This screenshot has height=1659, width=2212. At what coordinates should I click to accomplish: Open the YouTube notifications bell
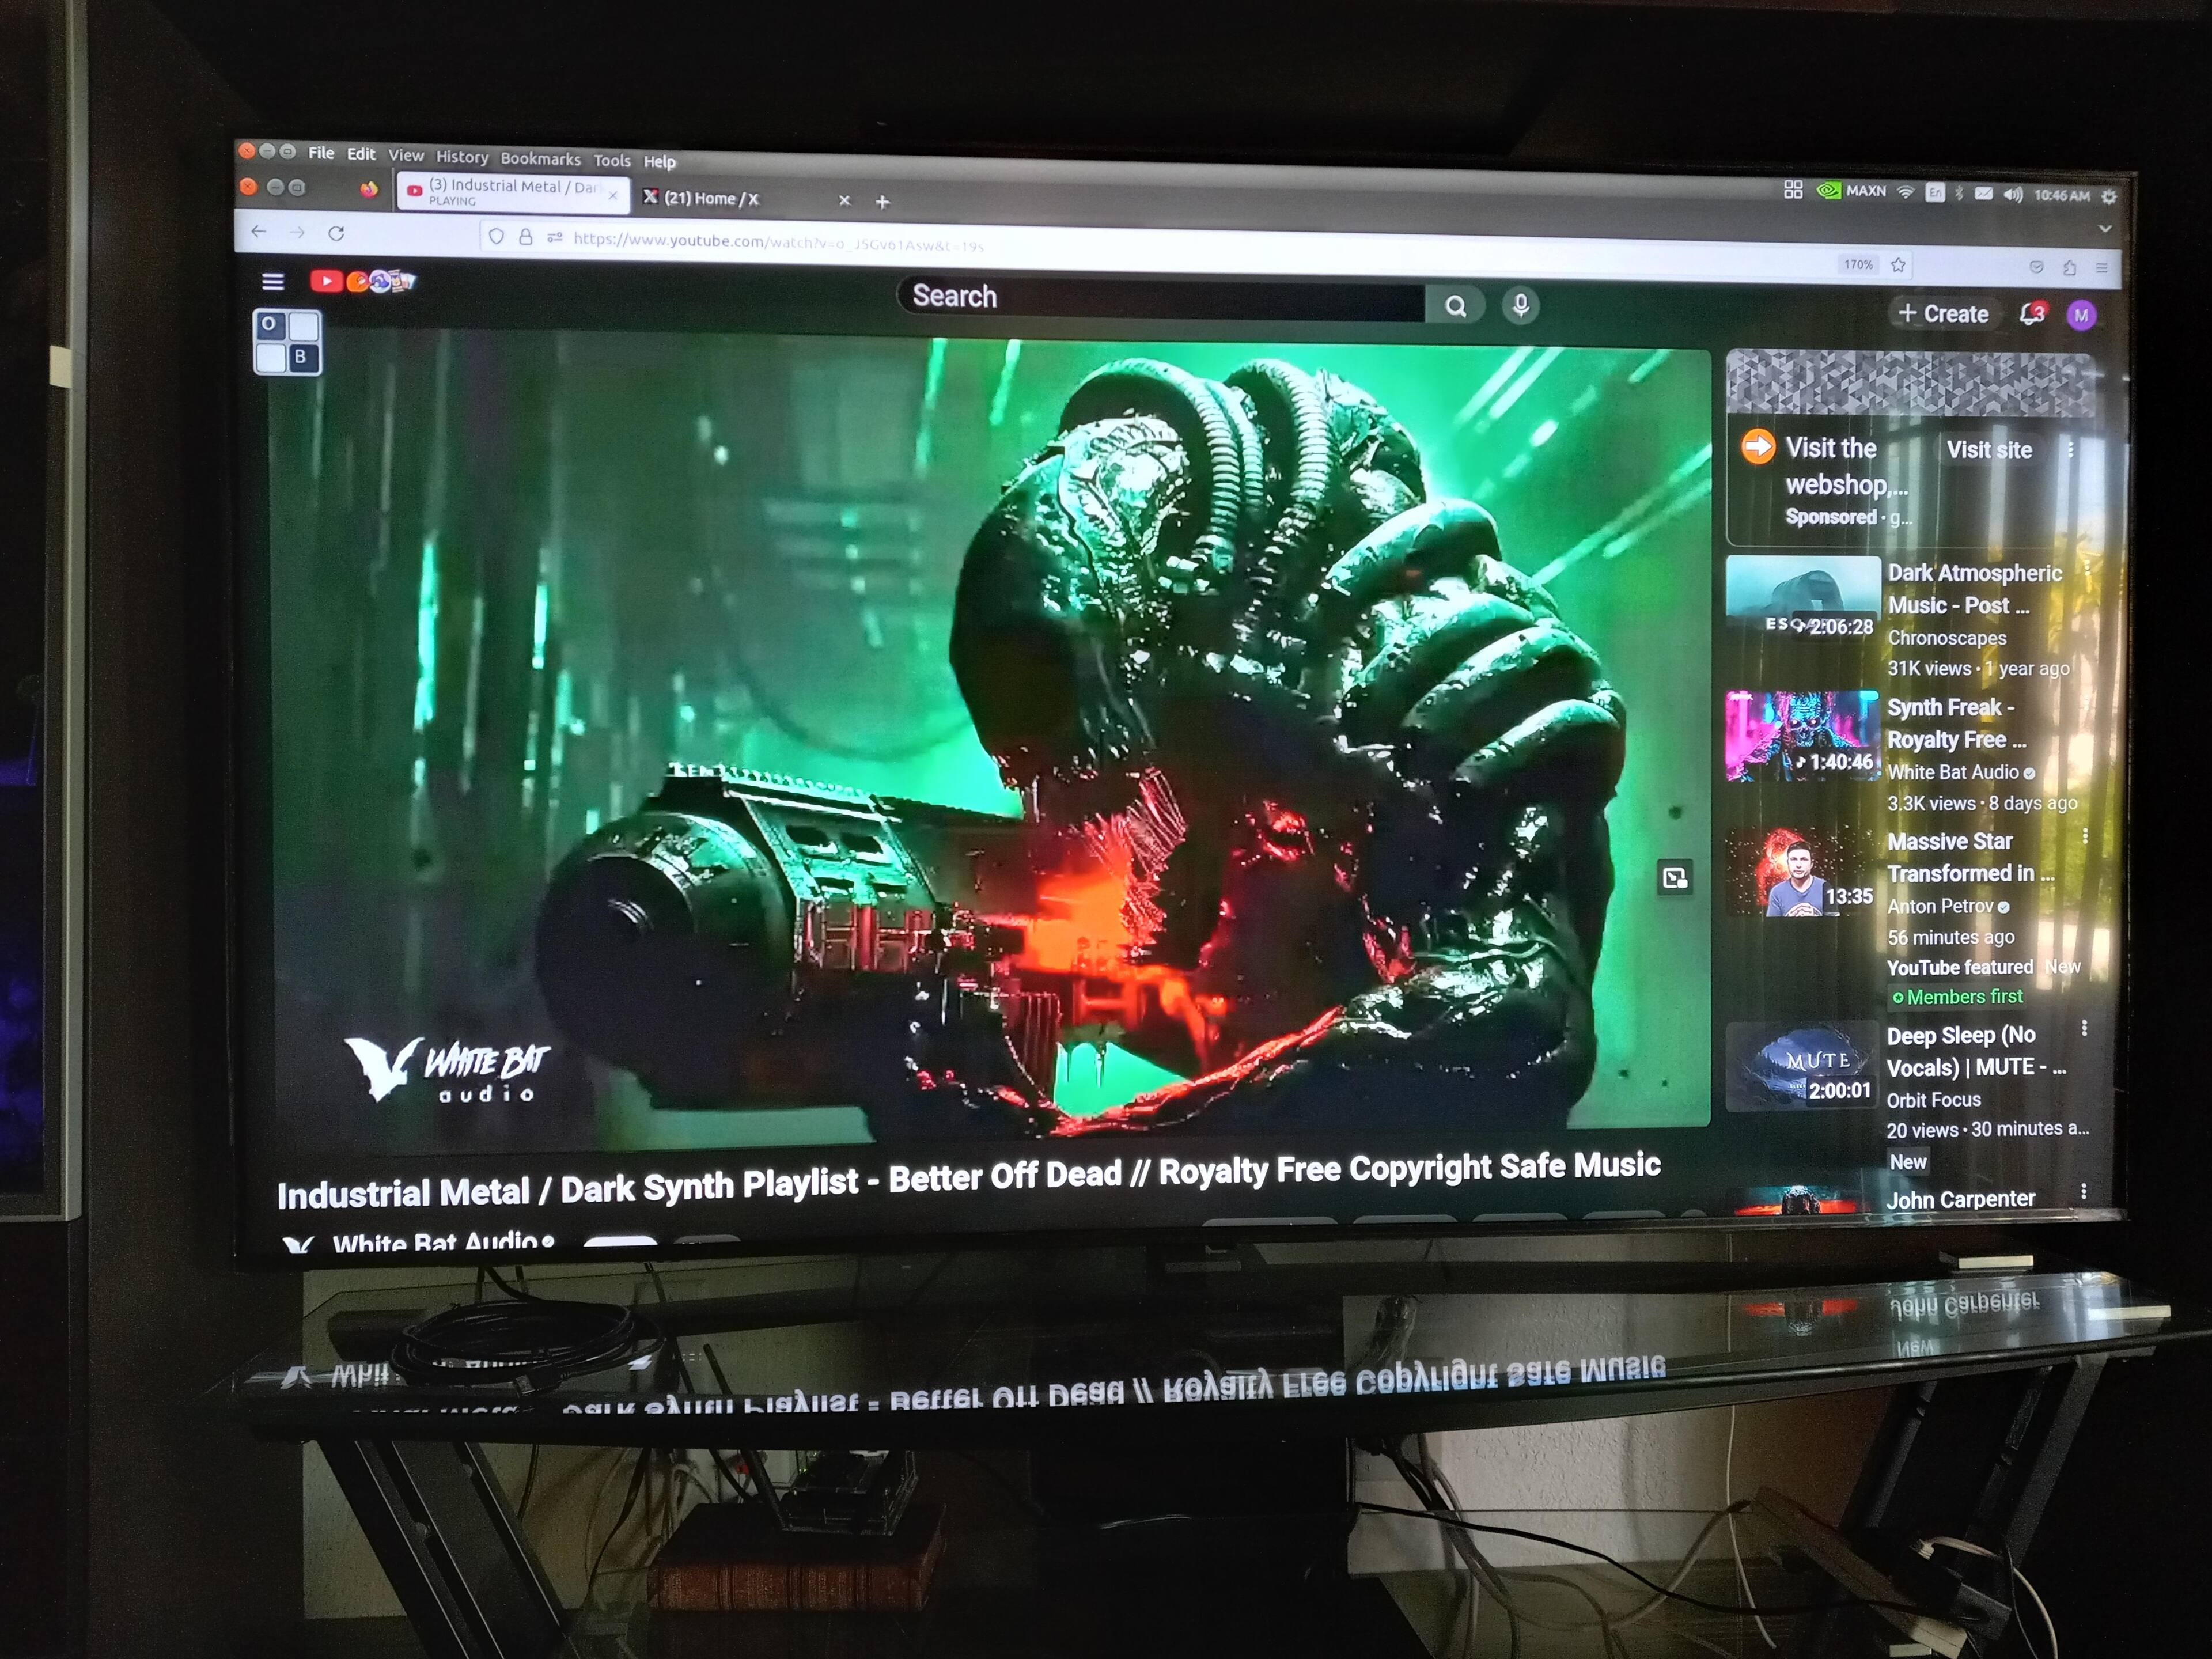pos(2031,314)
